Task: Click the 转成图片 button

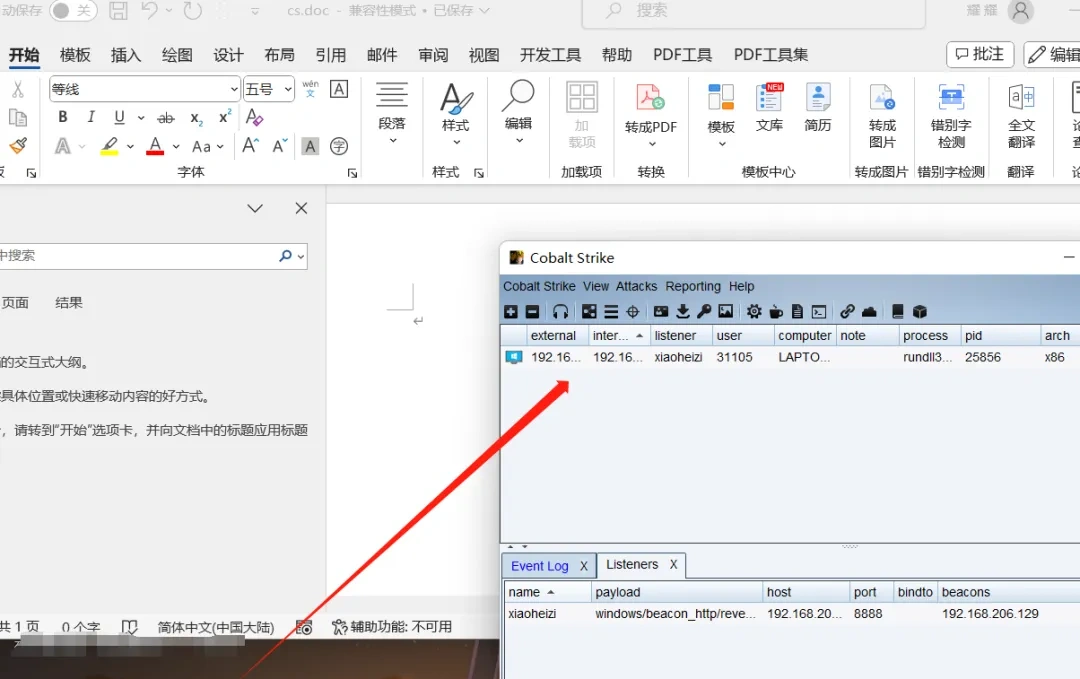Action: [882, 116]
